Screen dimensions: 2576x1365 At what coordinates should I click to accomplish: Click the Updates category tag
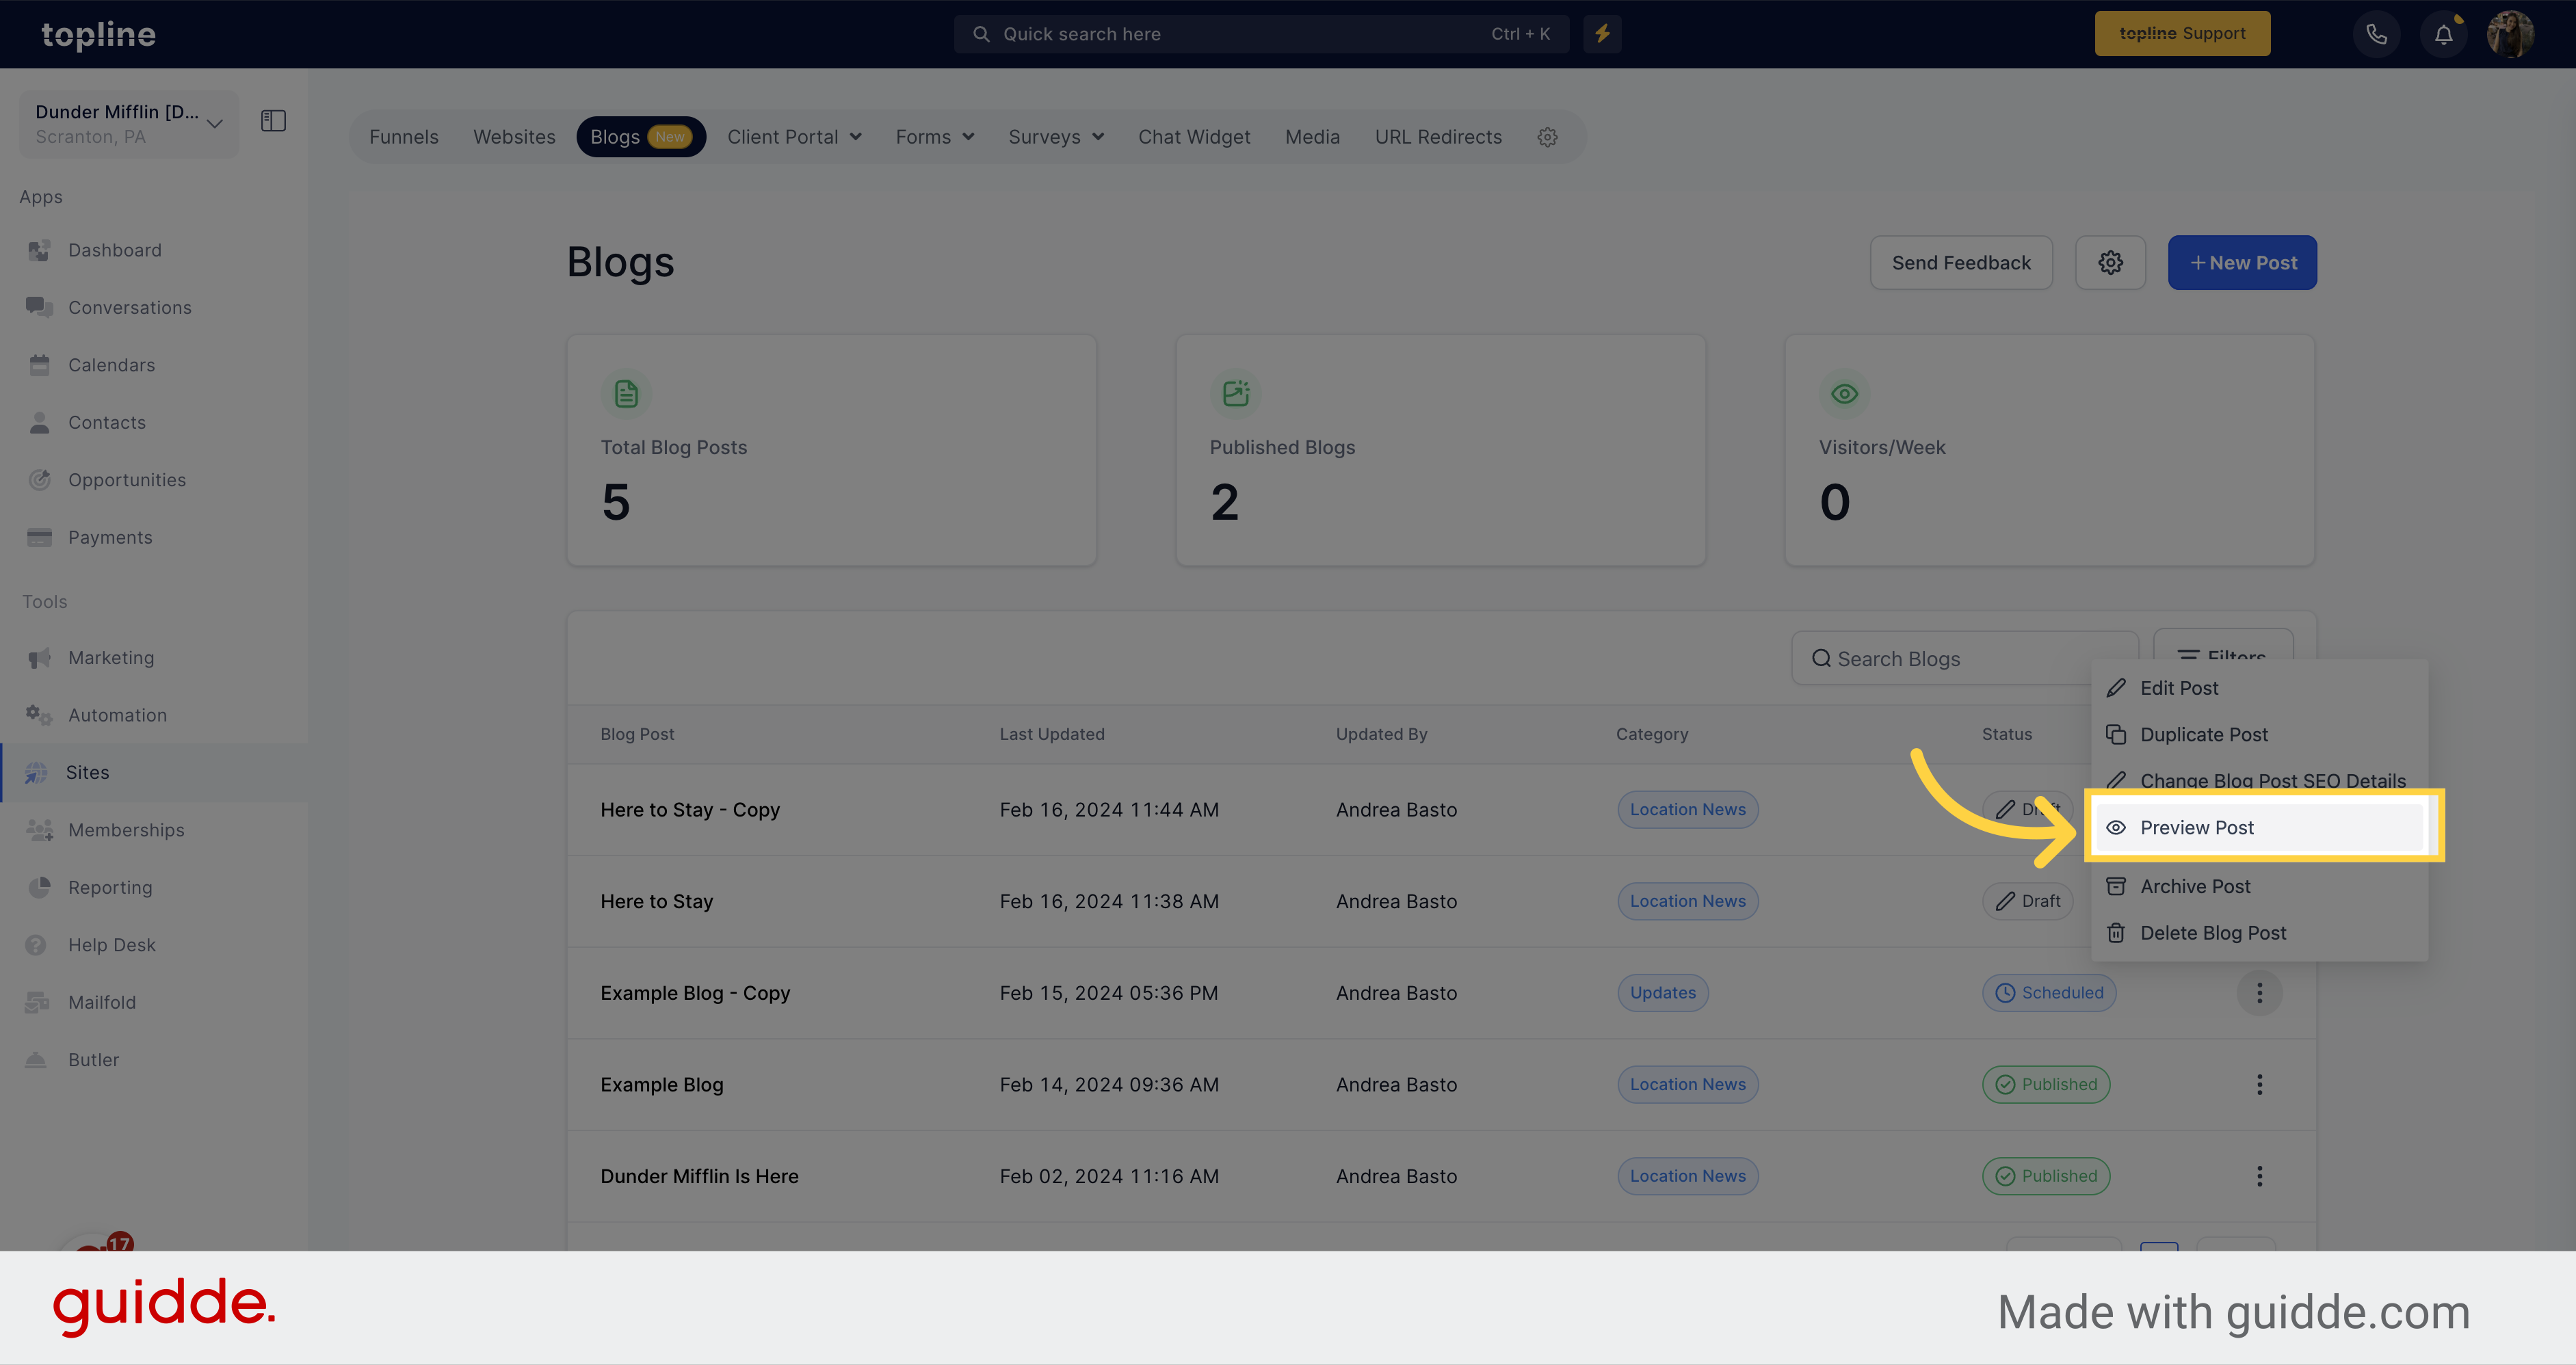[x=1663, y=993]
